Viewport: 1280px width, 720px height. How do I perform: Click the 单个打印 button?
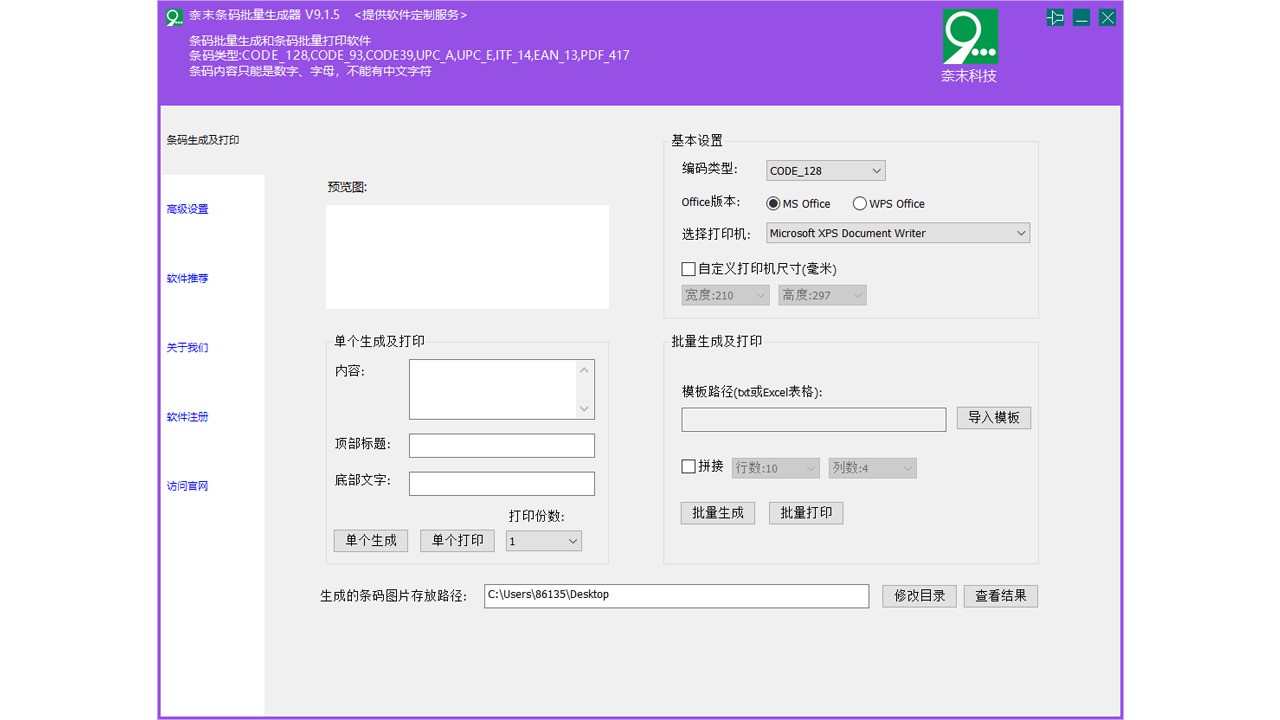pos(457,540)
